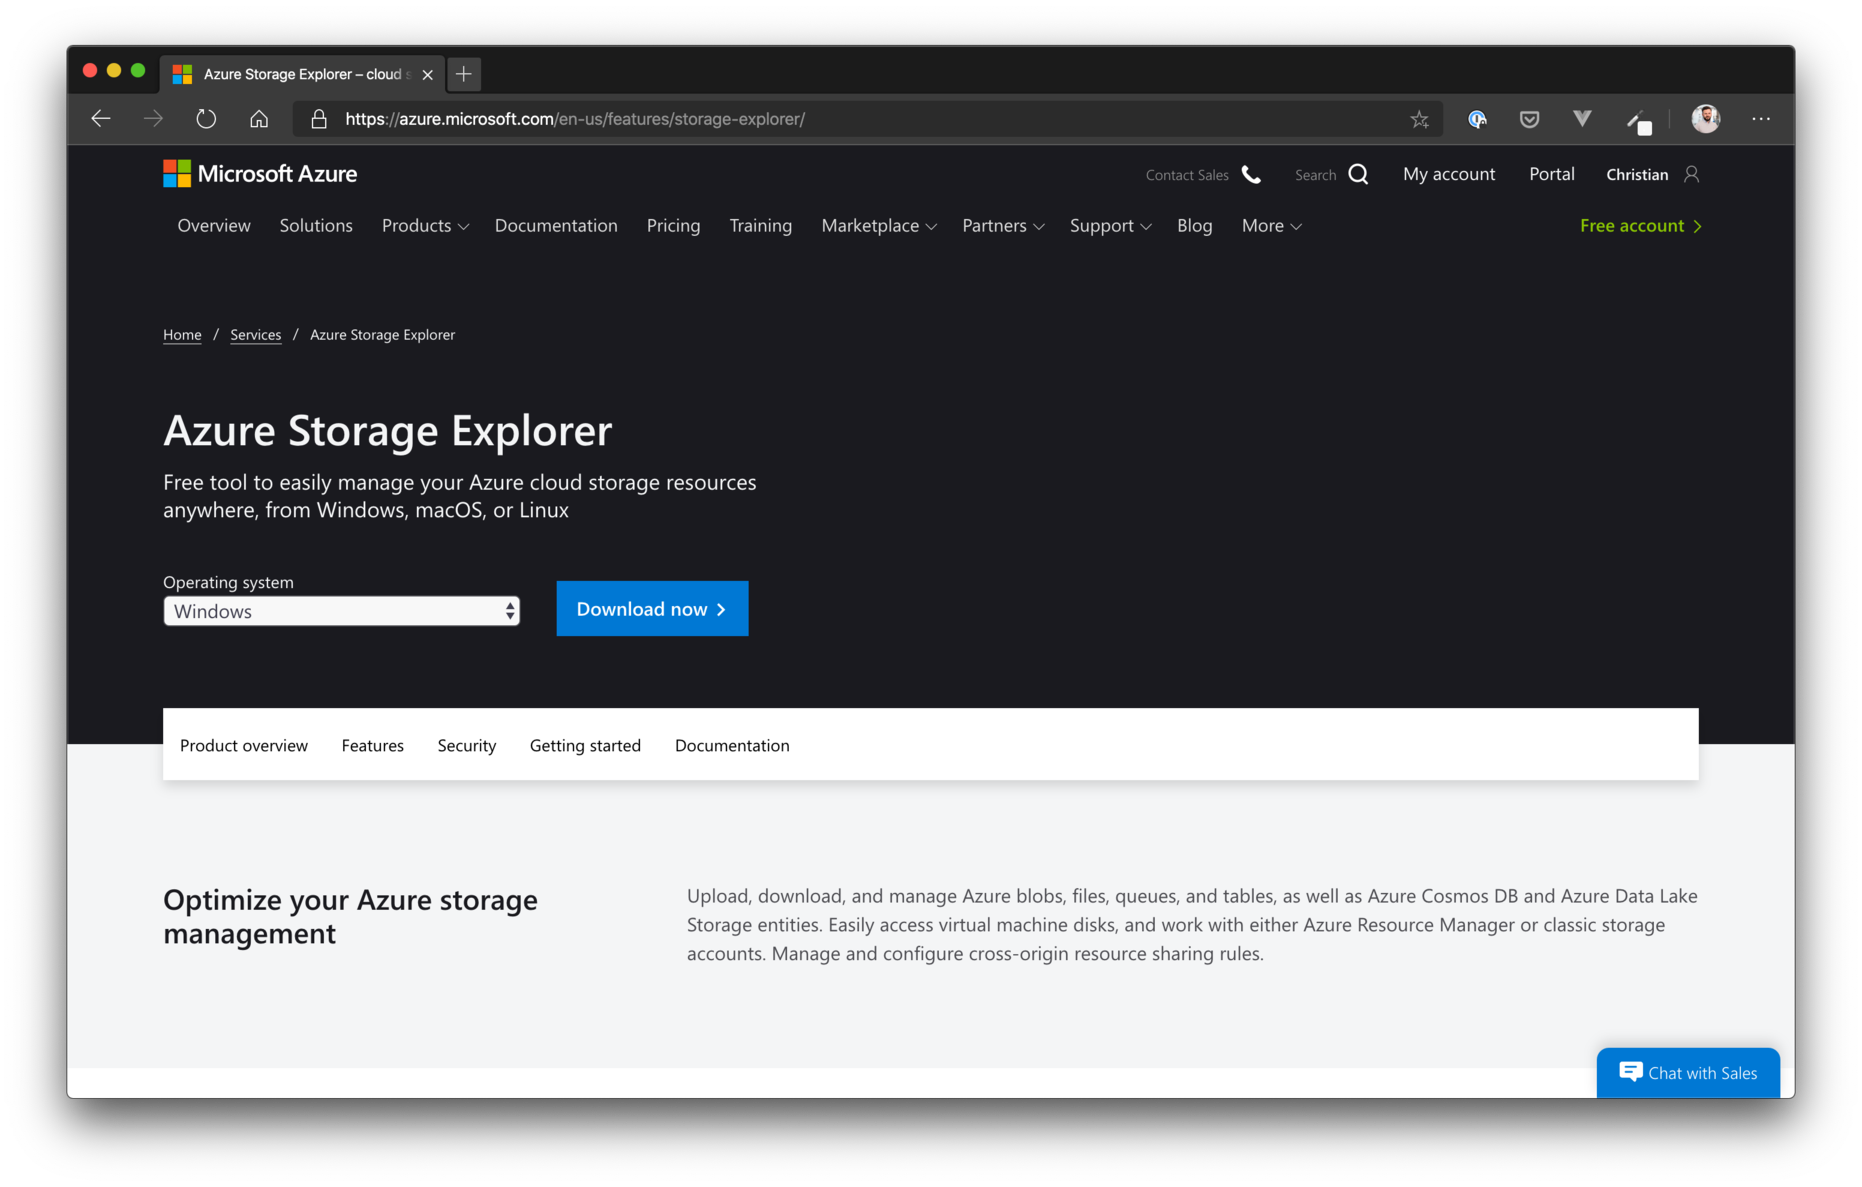Open the Pocket extension icon

(1528, 119)
